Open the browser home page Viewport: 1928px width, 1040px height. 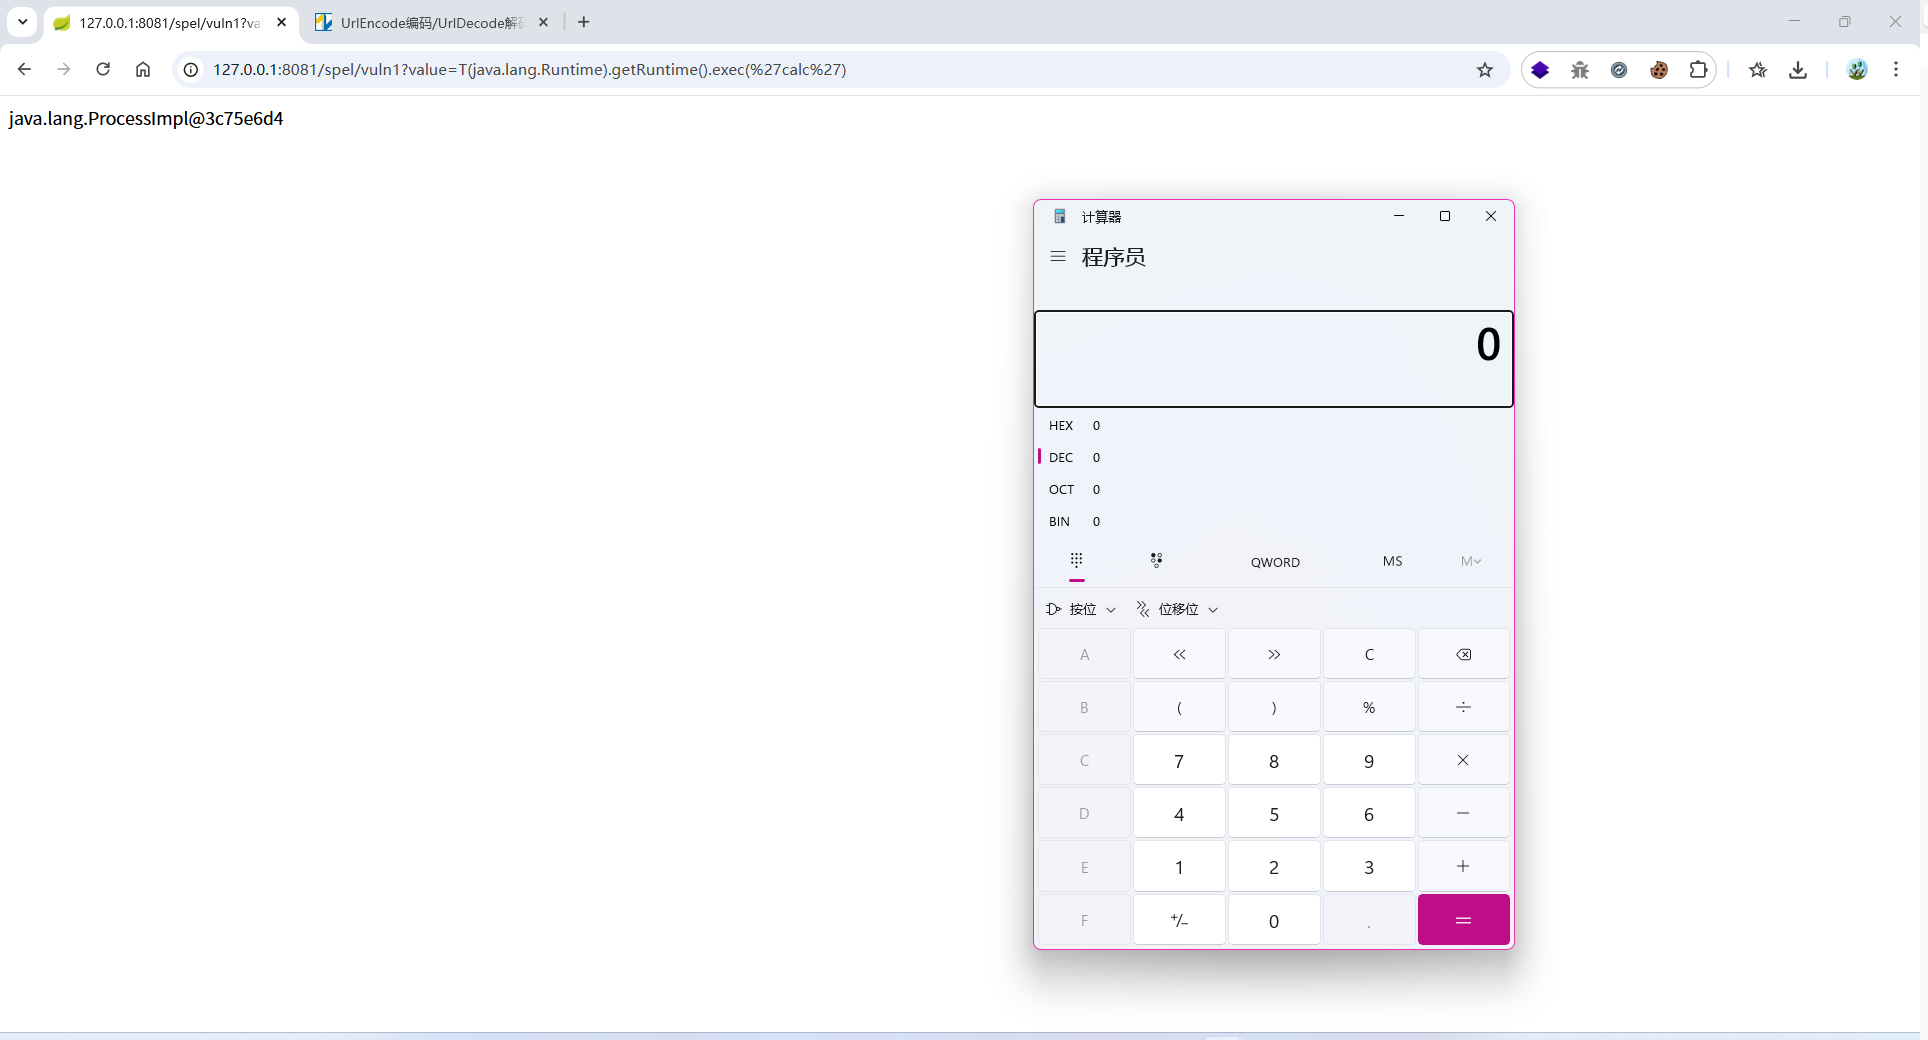143,69
